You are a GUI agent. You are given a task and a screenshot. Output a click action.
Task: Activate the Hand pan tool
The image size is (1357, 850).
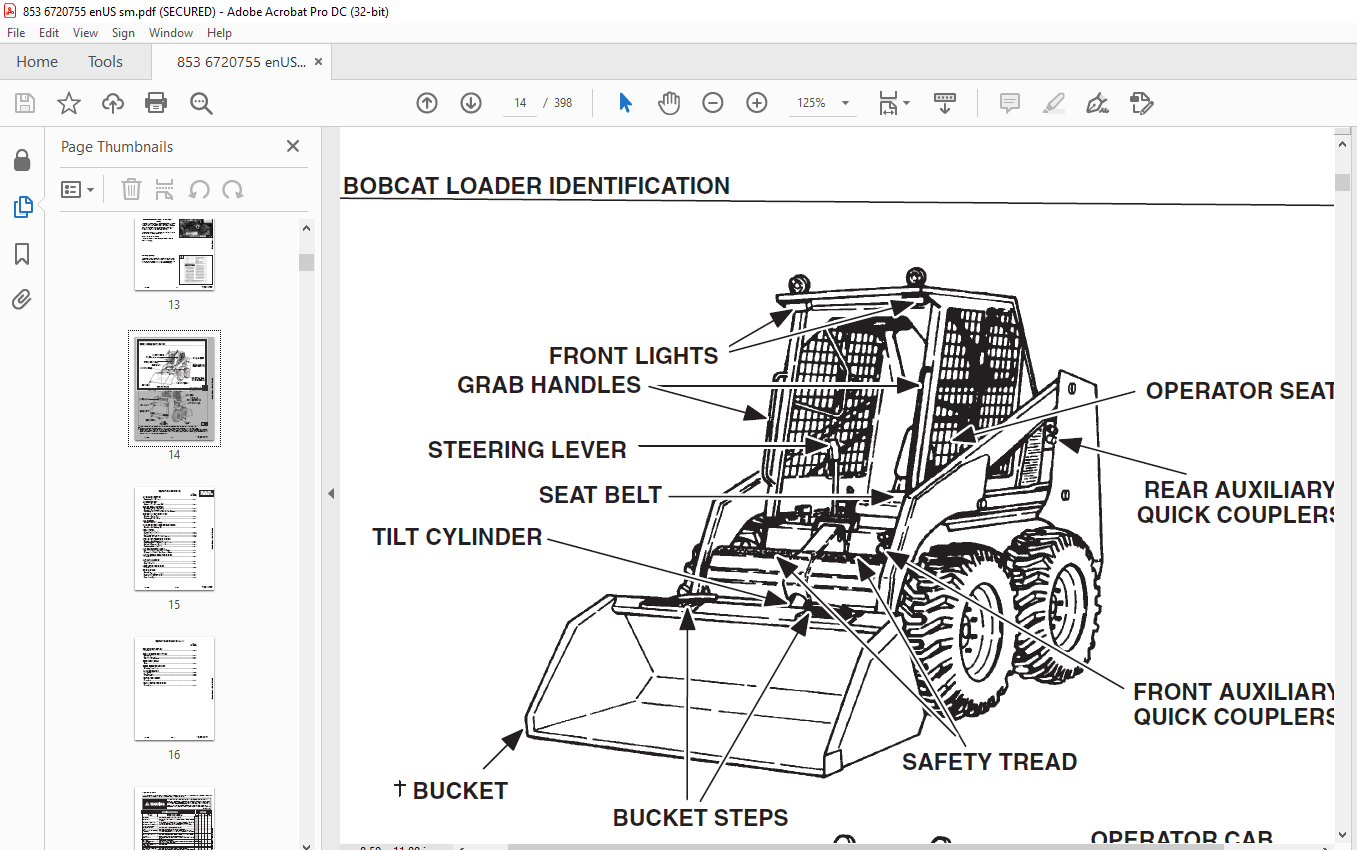click(669, 103)
